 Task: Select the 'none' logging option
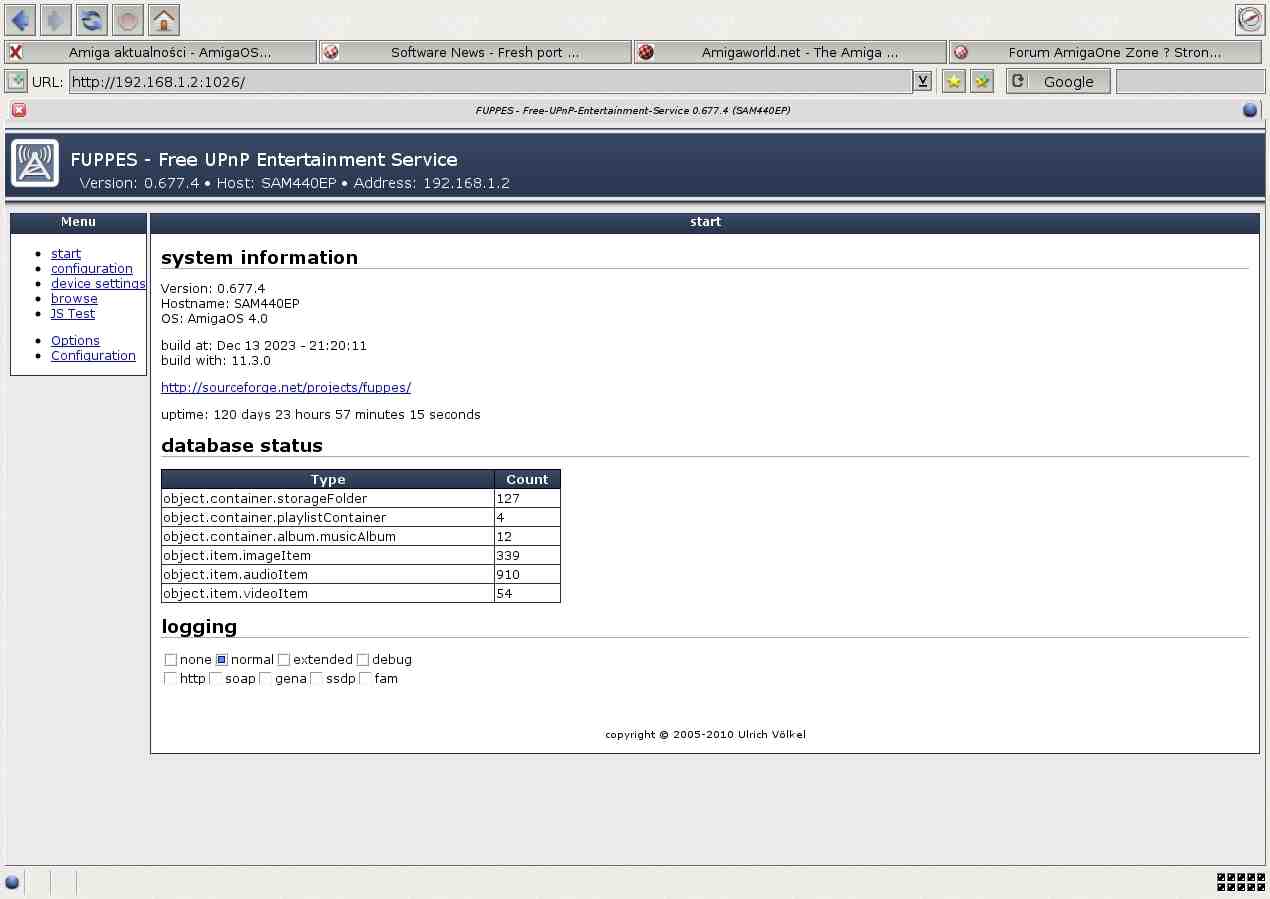point(171,660)
